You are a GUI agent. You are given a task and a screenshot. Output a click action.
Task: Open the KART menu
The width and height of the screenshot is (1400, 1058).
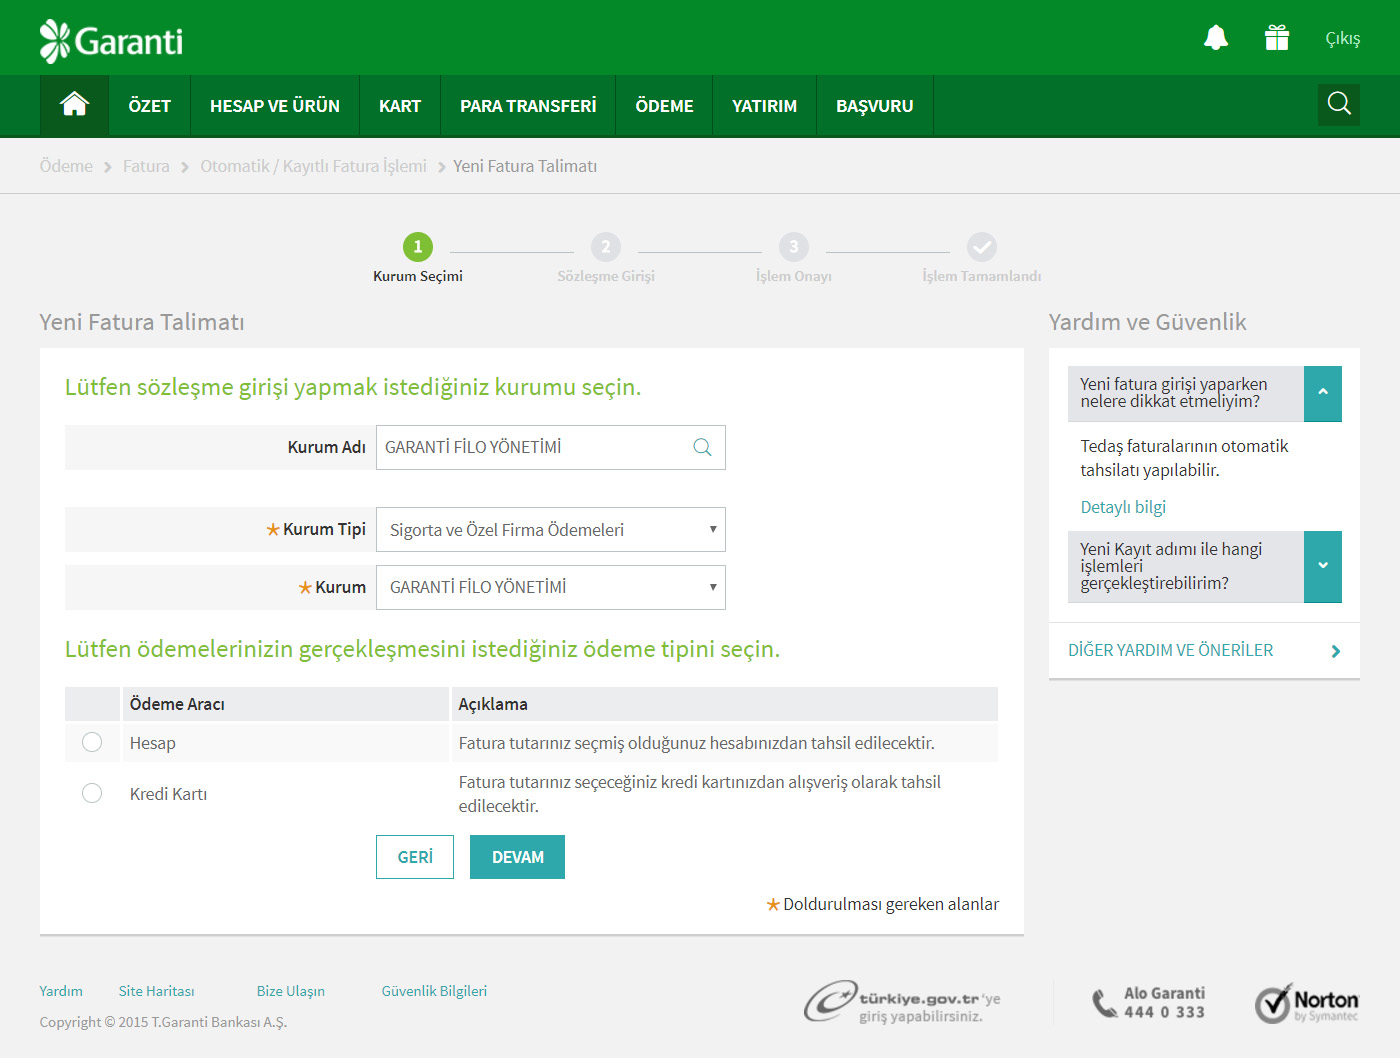point(400,106)
